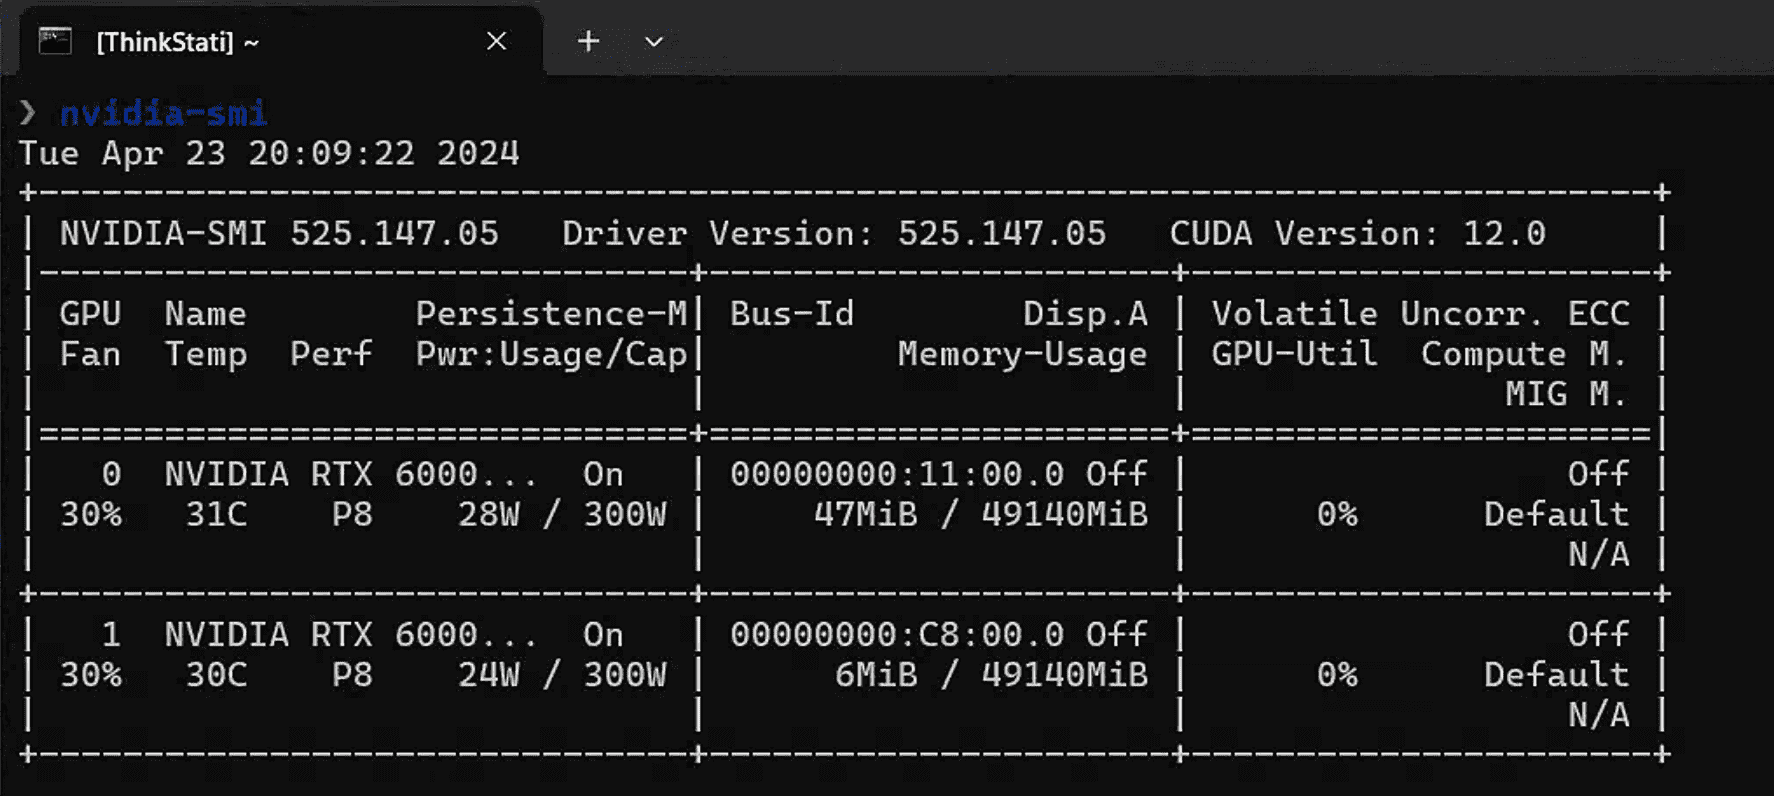
Task: Click the 6MiB / 49140MiB memory usage
Action: tap(991, 675)
